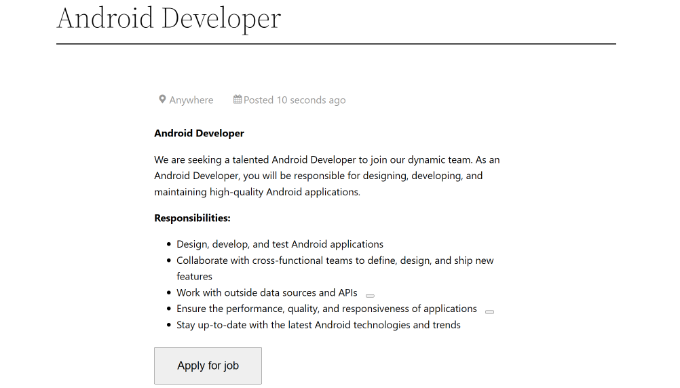Click small marker after 'responsiveness of applications'
The width and height of the screenshot is (680, 388).
point(489,312)
